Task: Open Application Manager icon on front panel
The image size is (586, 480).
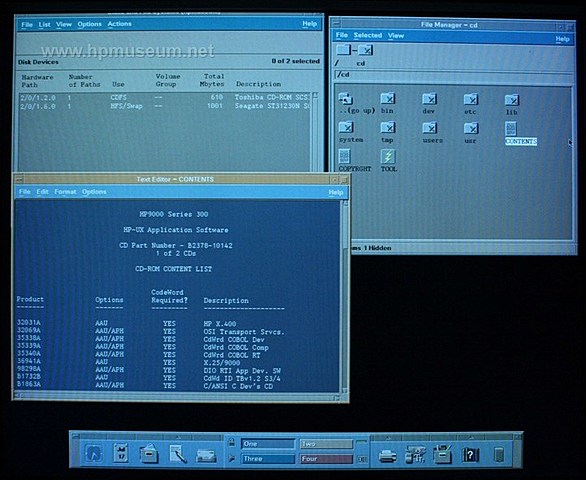Action: tap(443, 454)
